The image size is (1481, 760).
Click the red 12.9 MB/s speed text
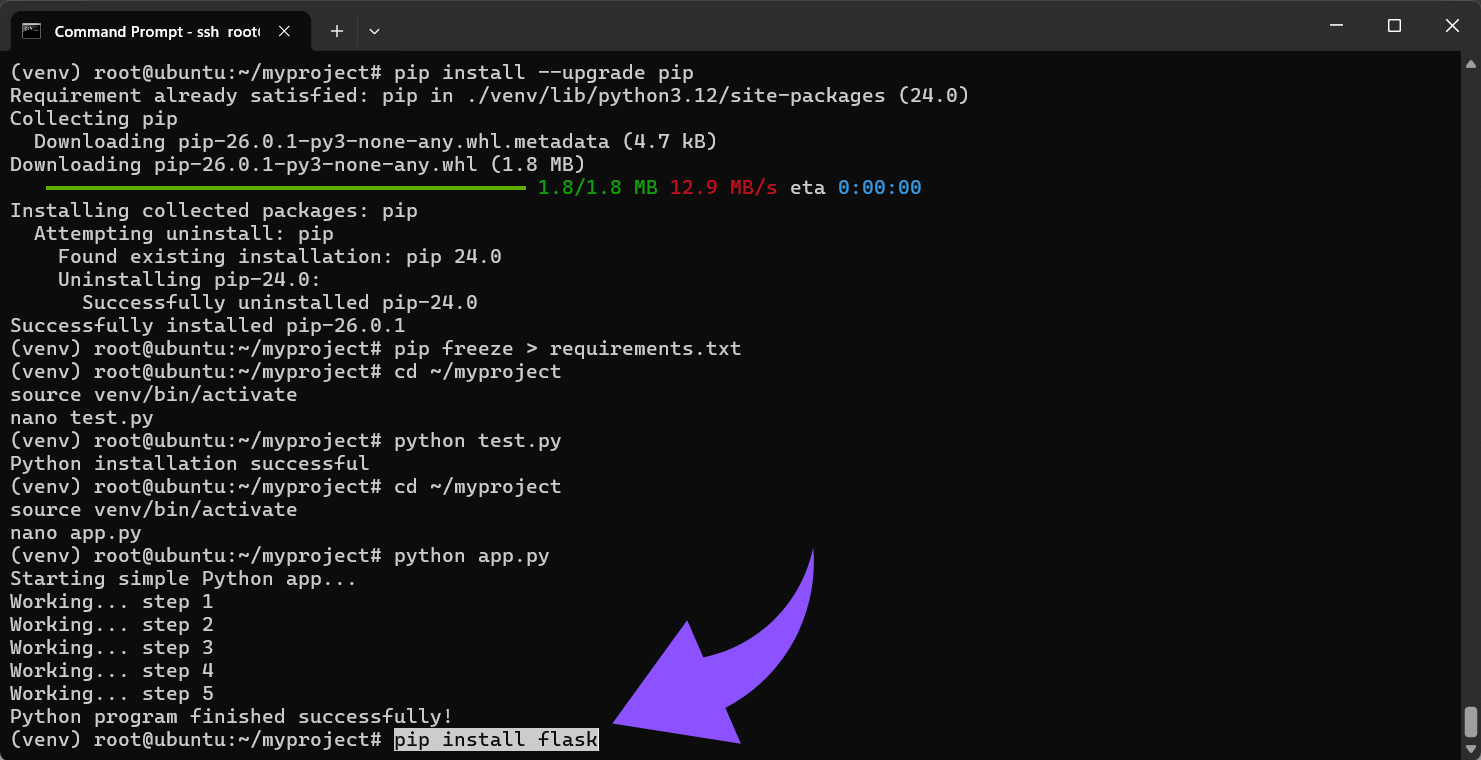click(723, 188)
